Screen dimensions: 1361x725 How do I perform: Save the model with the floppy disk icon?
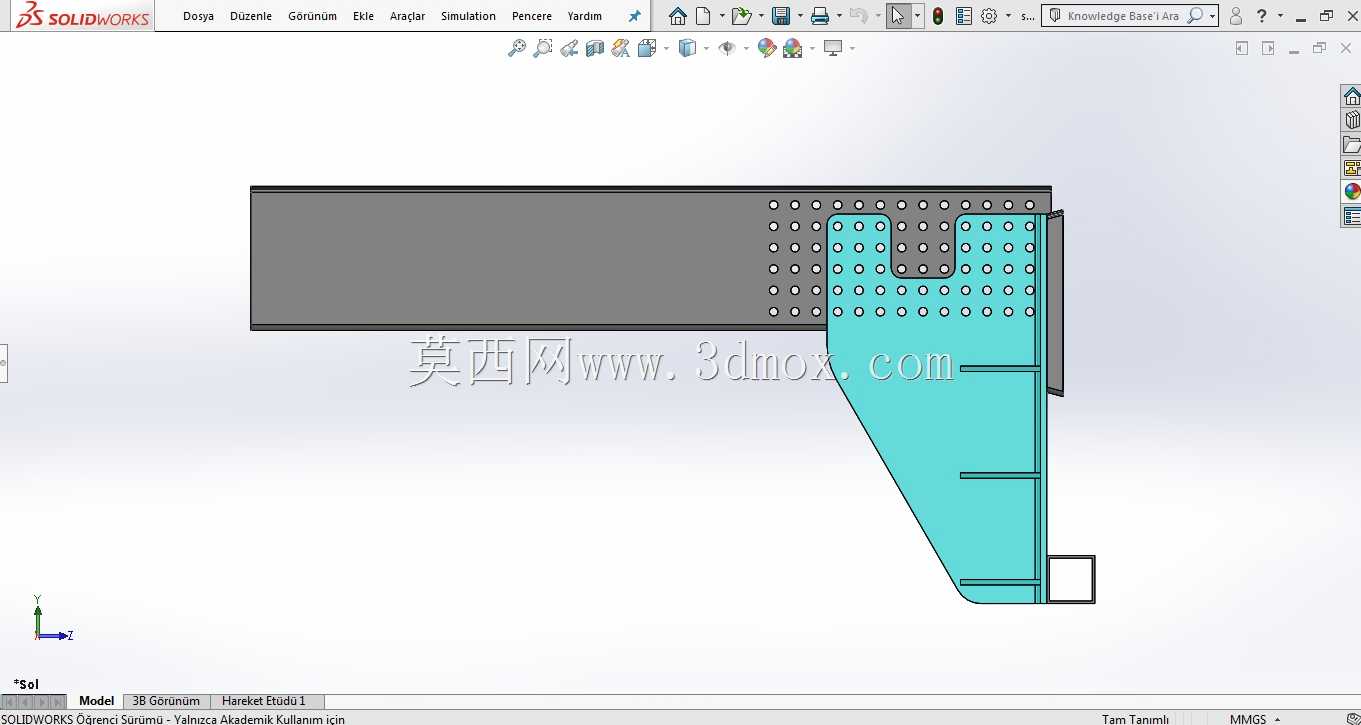(781, 16)
